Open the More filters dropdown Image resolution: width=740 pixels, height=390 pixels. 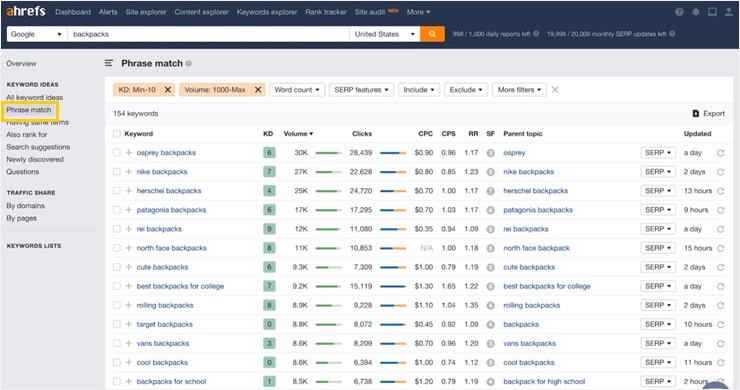tap(519, 90)
